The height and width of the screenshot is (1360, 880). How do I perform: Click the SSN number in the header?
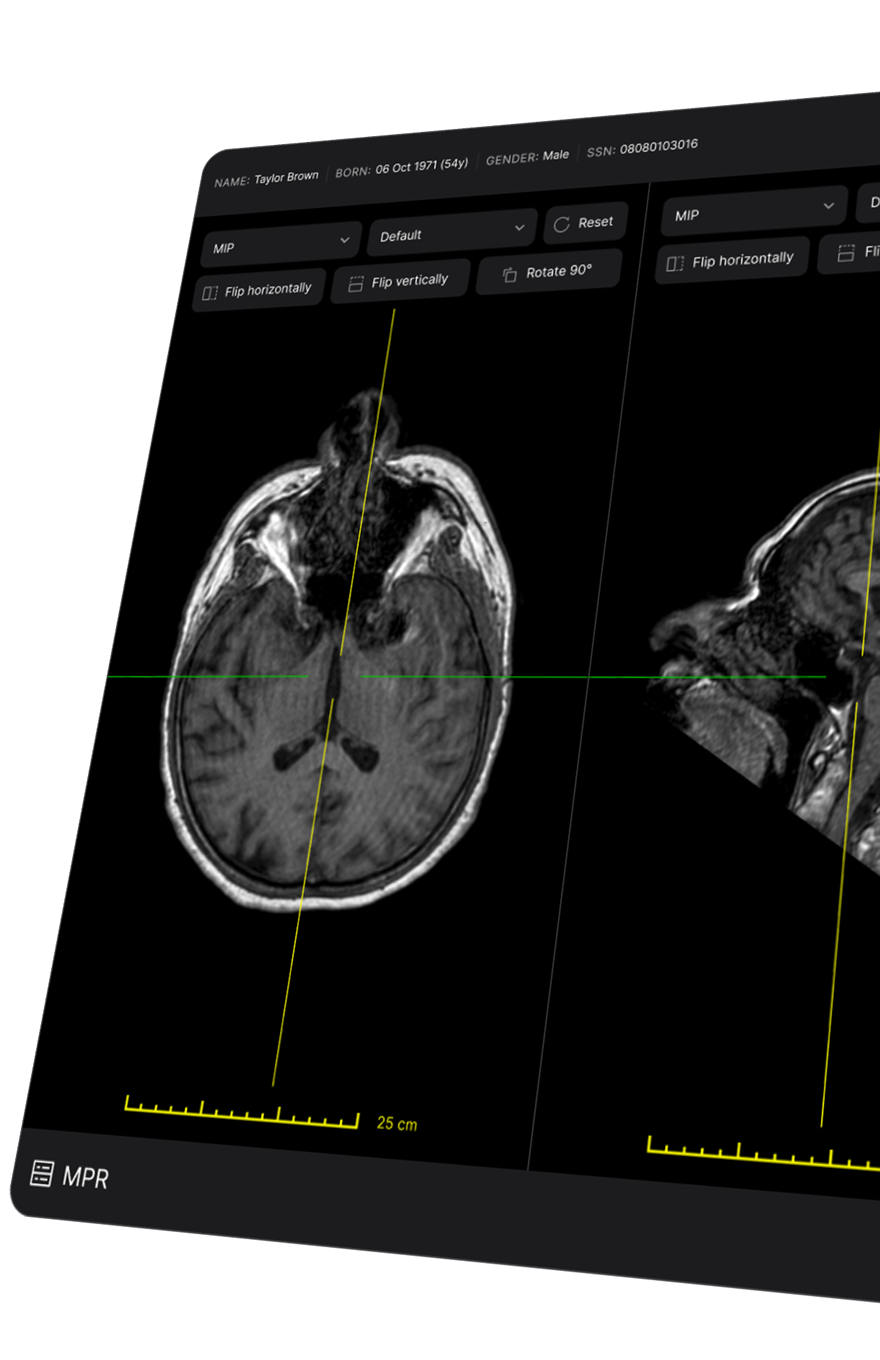(658, 147)
